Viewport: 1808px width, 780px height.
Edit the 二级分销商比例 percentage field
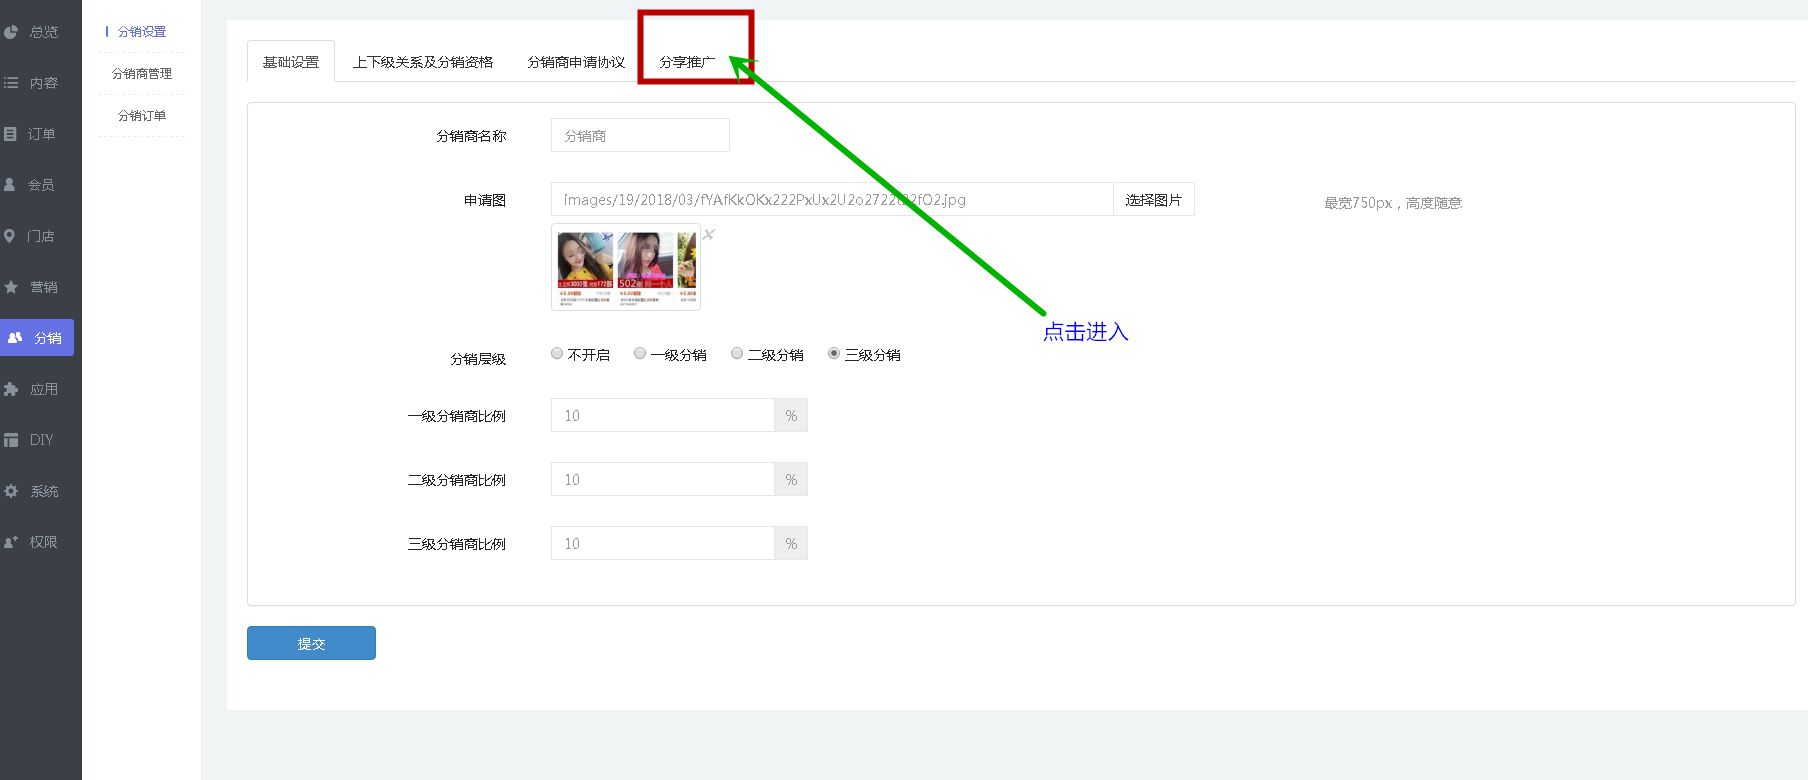pyautogui.click(x=662, y=479)
